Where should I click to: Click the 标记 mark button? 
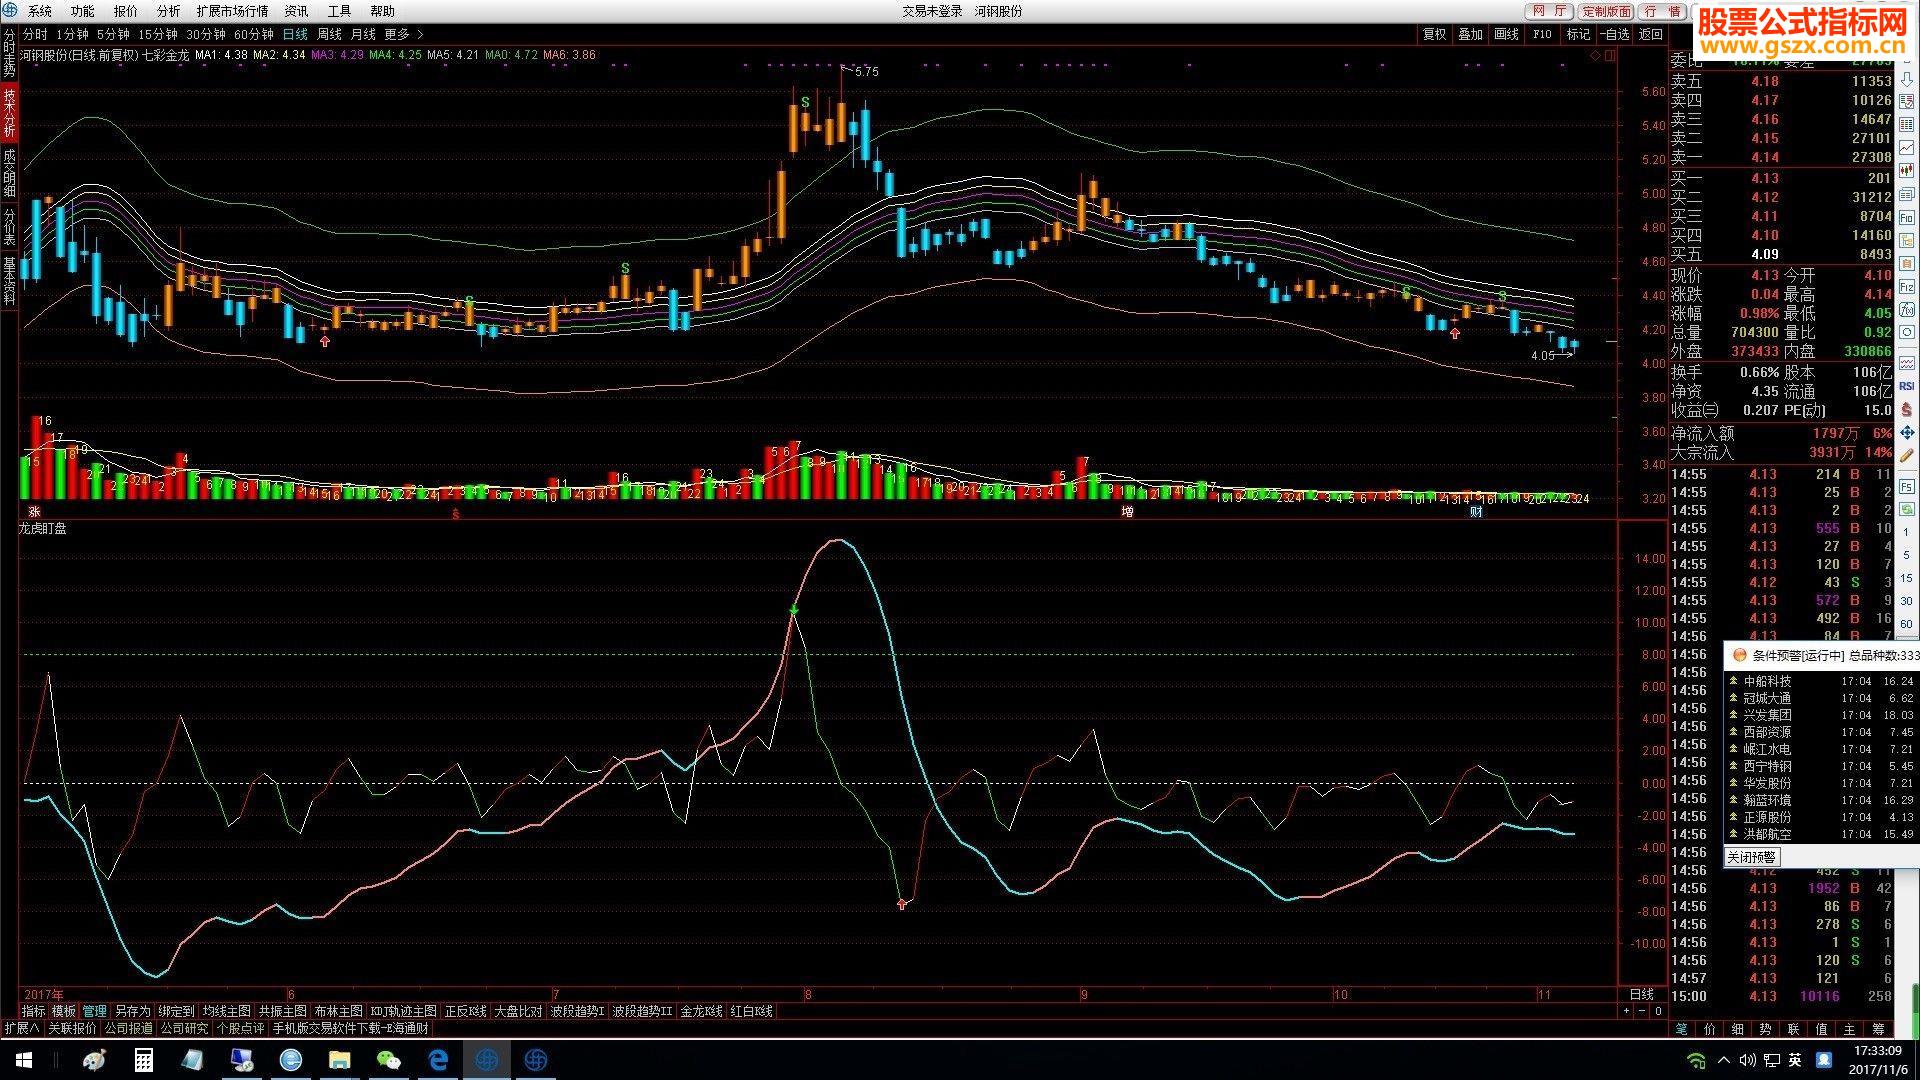pos(1578,34)
